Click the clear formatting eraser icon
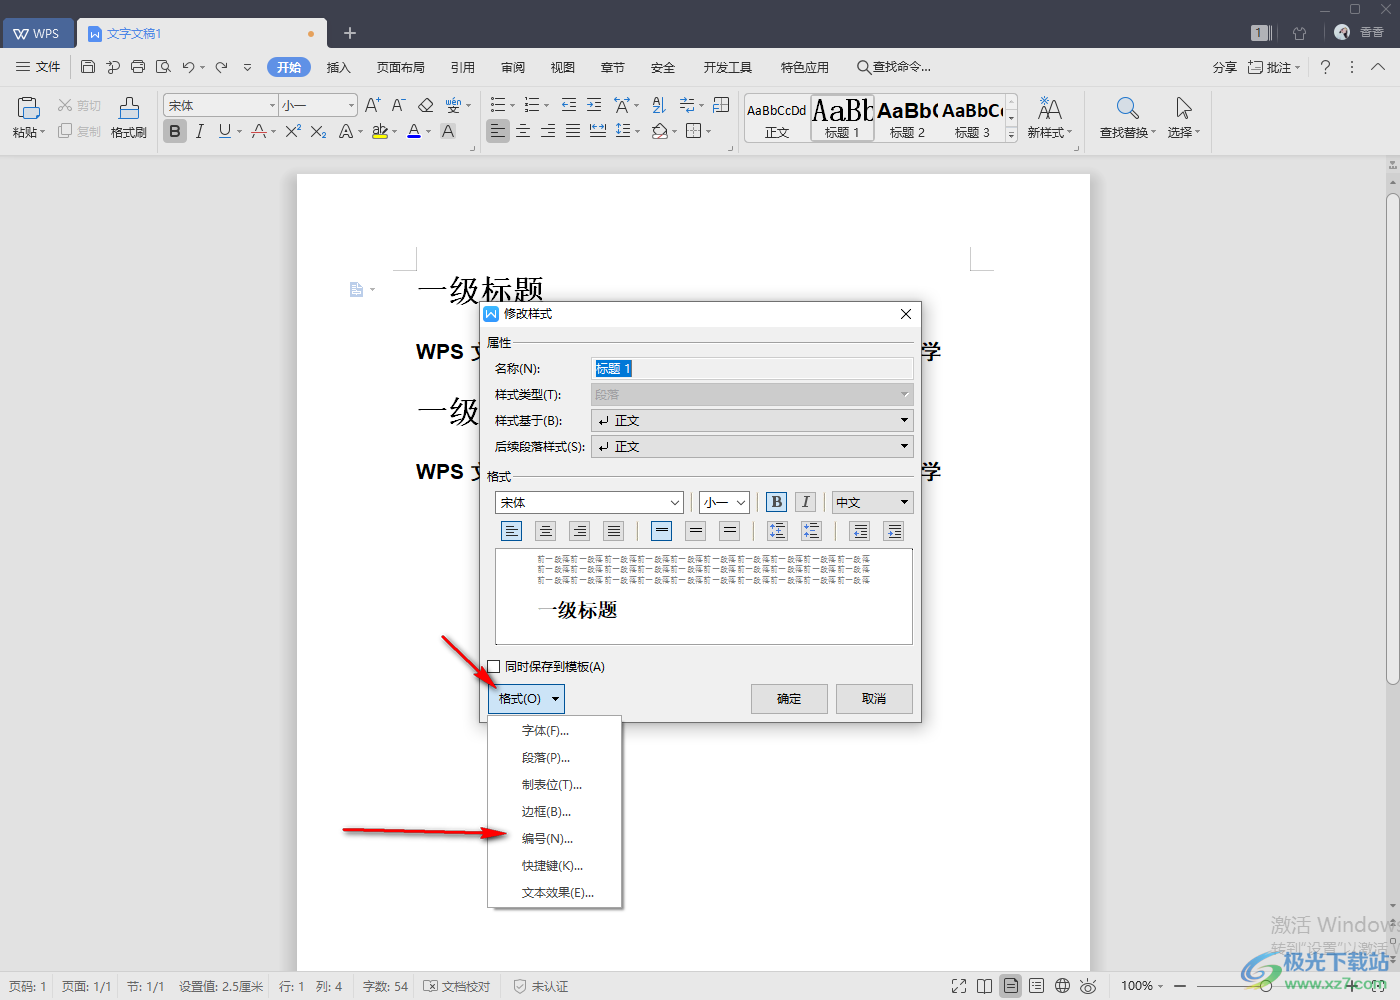Viewport: 1400px width, 1000px height. (425, 105)
